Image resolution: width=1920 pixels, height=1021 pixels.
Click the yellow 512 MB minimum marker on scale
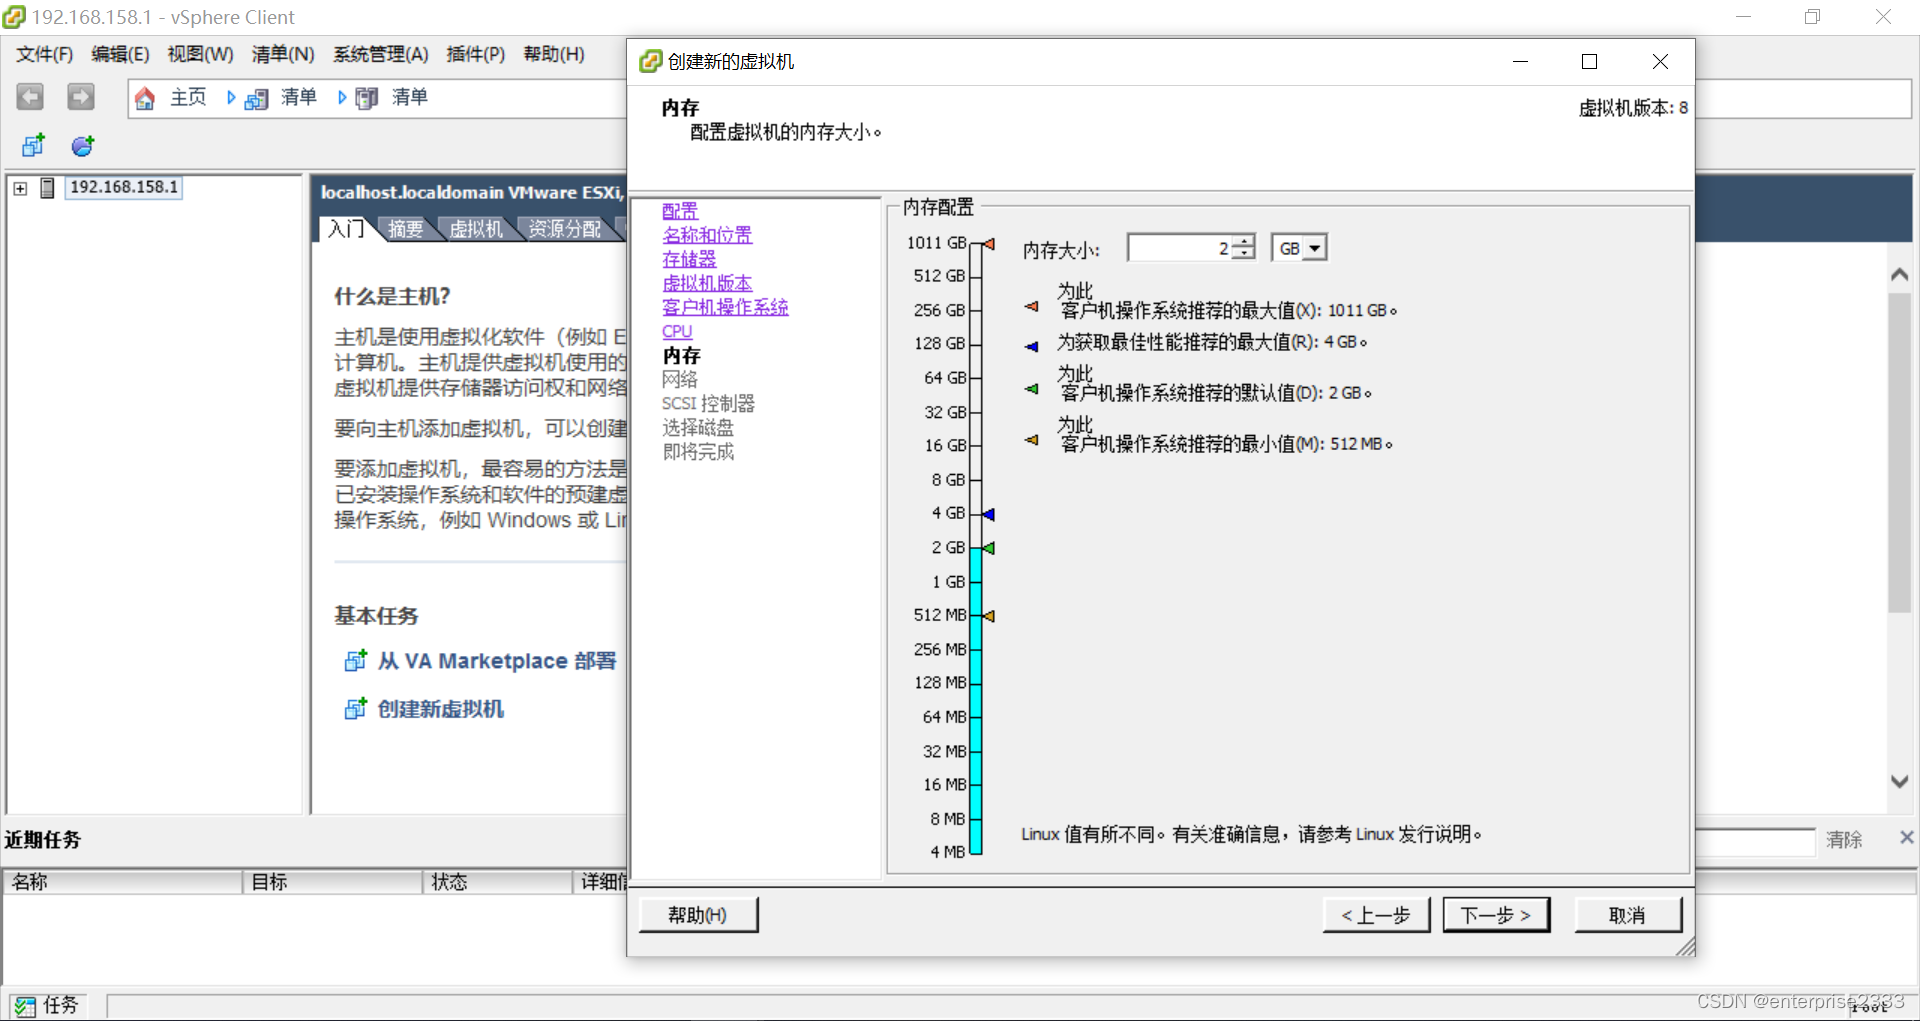pyautogui.click(x=989, y=616)
